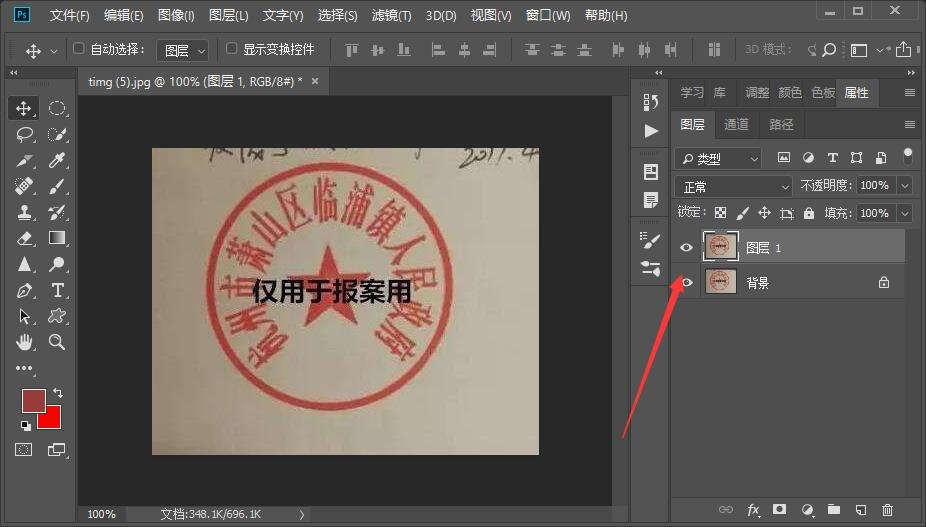
Task: Expand the 填充 fill dropdown arrow
Action: point(905,213)
